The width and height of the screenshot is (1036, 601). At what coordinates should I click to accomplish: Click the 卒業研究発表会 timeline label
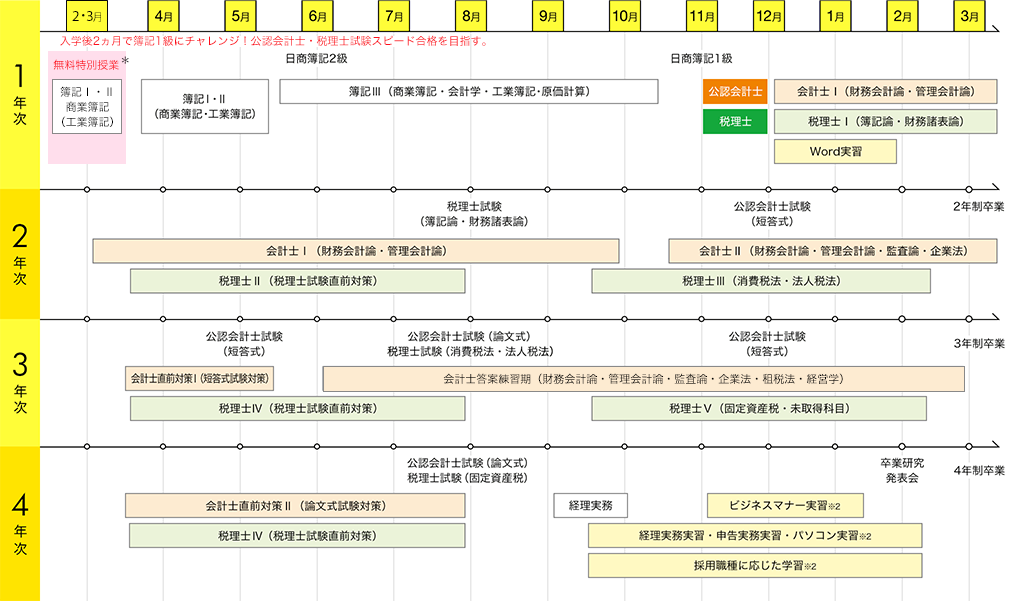tap(901, 470)
